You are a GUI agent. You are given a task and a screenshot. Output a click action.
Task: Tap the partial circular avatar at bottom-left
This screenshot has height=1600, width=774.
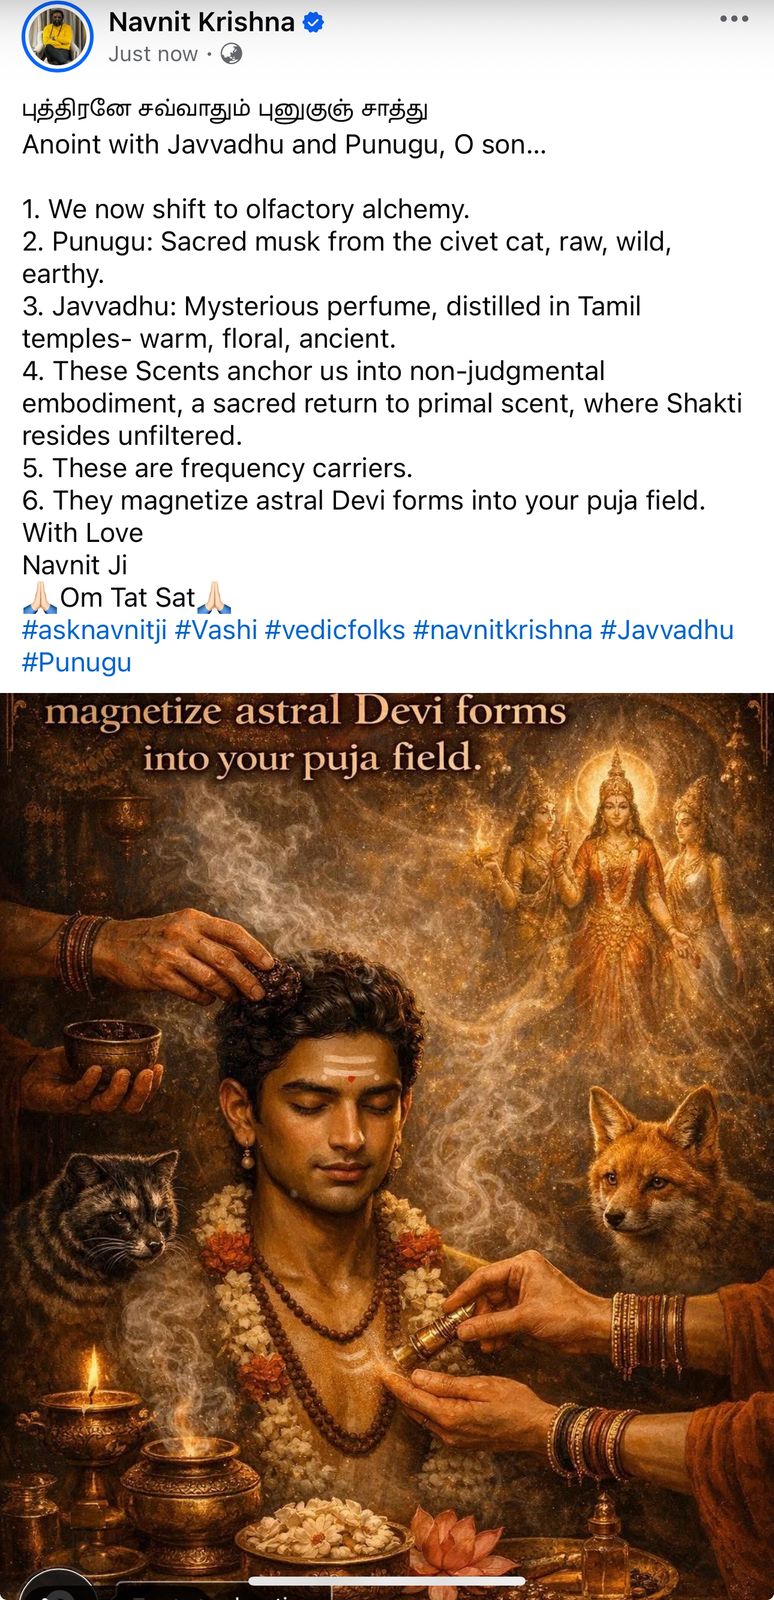[x=59, y=1586]
